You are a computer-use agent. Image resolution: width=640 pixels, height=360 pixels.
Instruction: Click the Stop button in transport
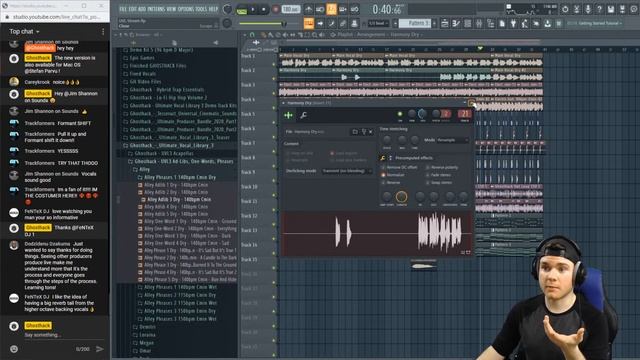point(264,9)
